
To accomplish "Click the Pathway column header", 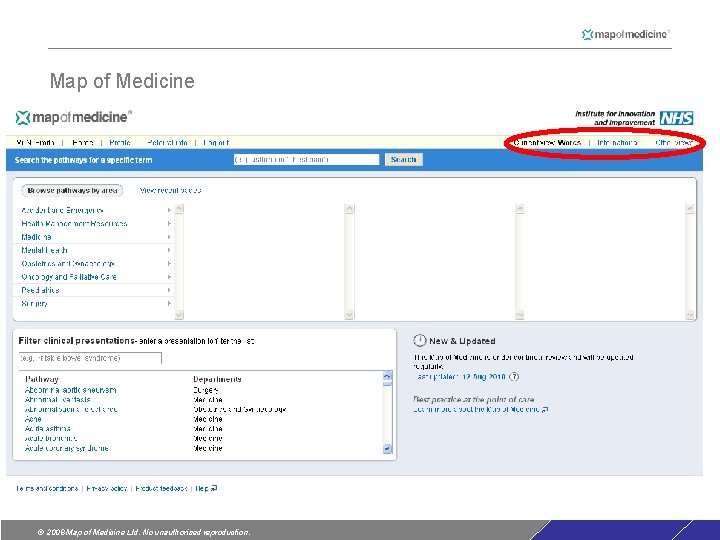I will [42, 379].
